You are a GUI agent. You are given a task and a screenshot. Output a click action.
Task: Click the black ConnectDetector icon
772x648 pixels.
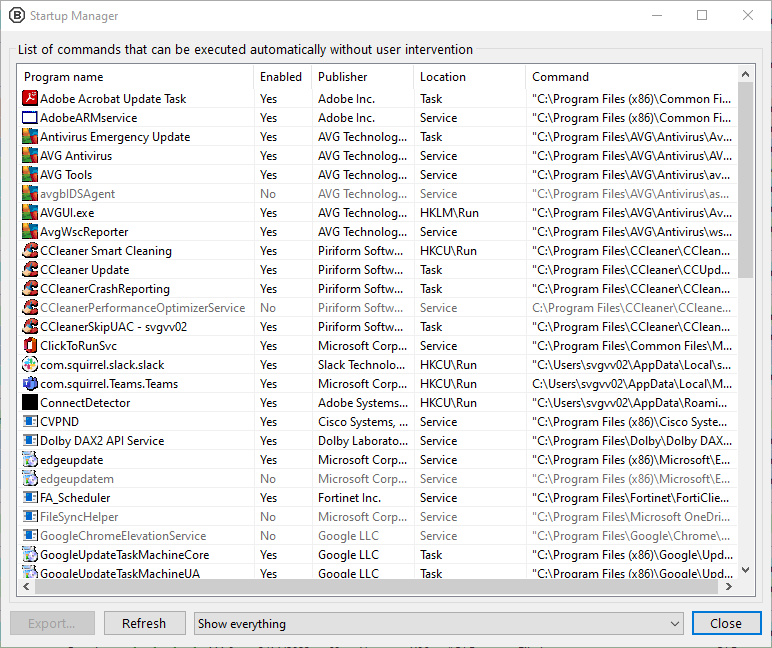(x=30, y=403)
